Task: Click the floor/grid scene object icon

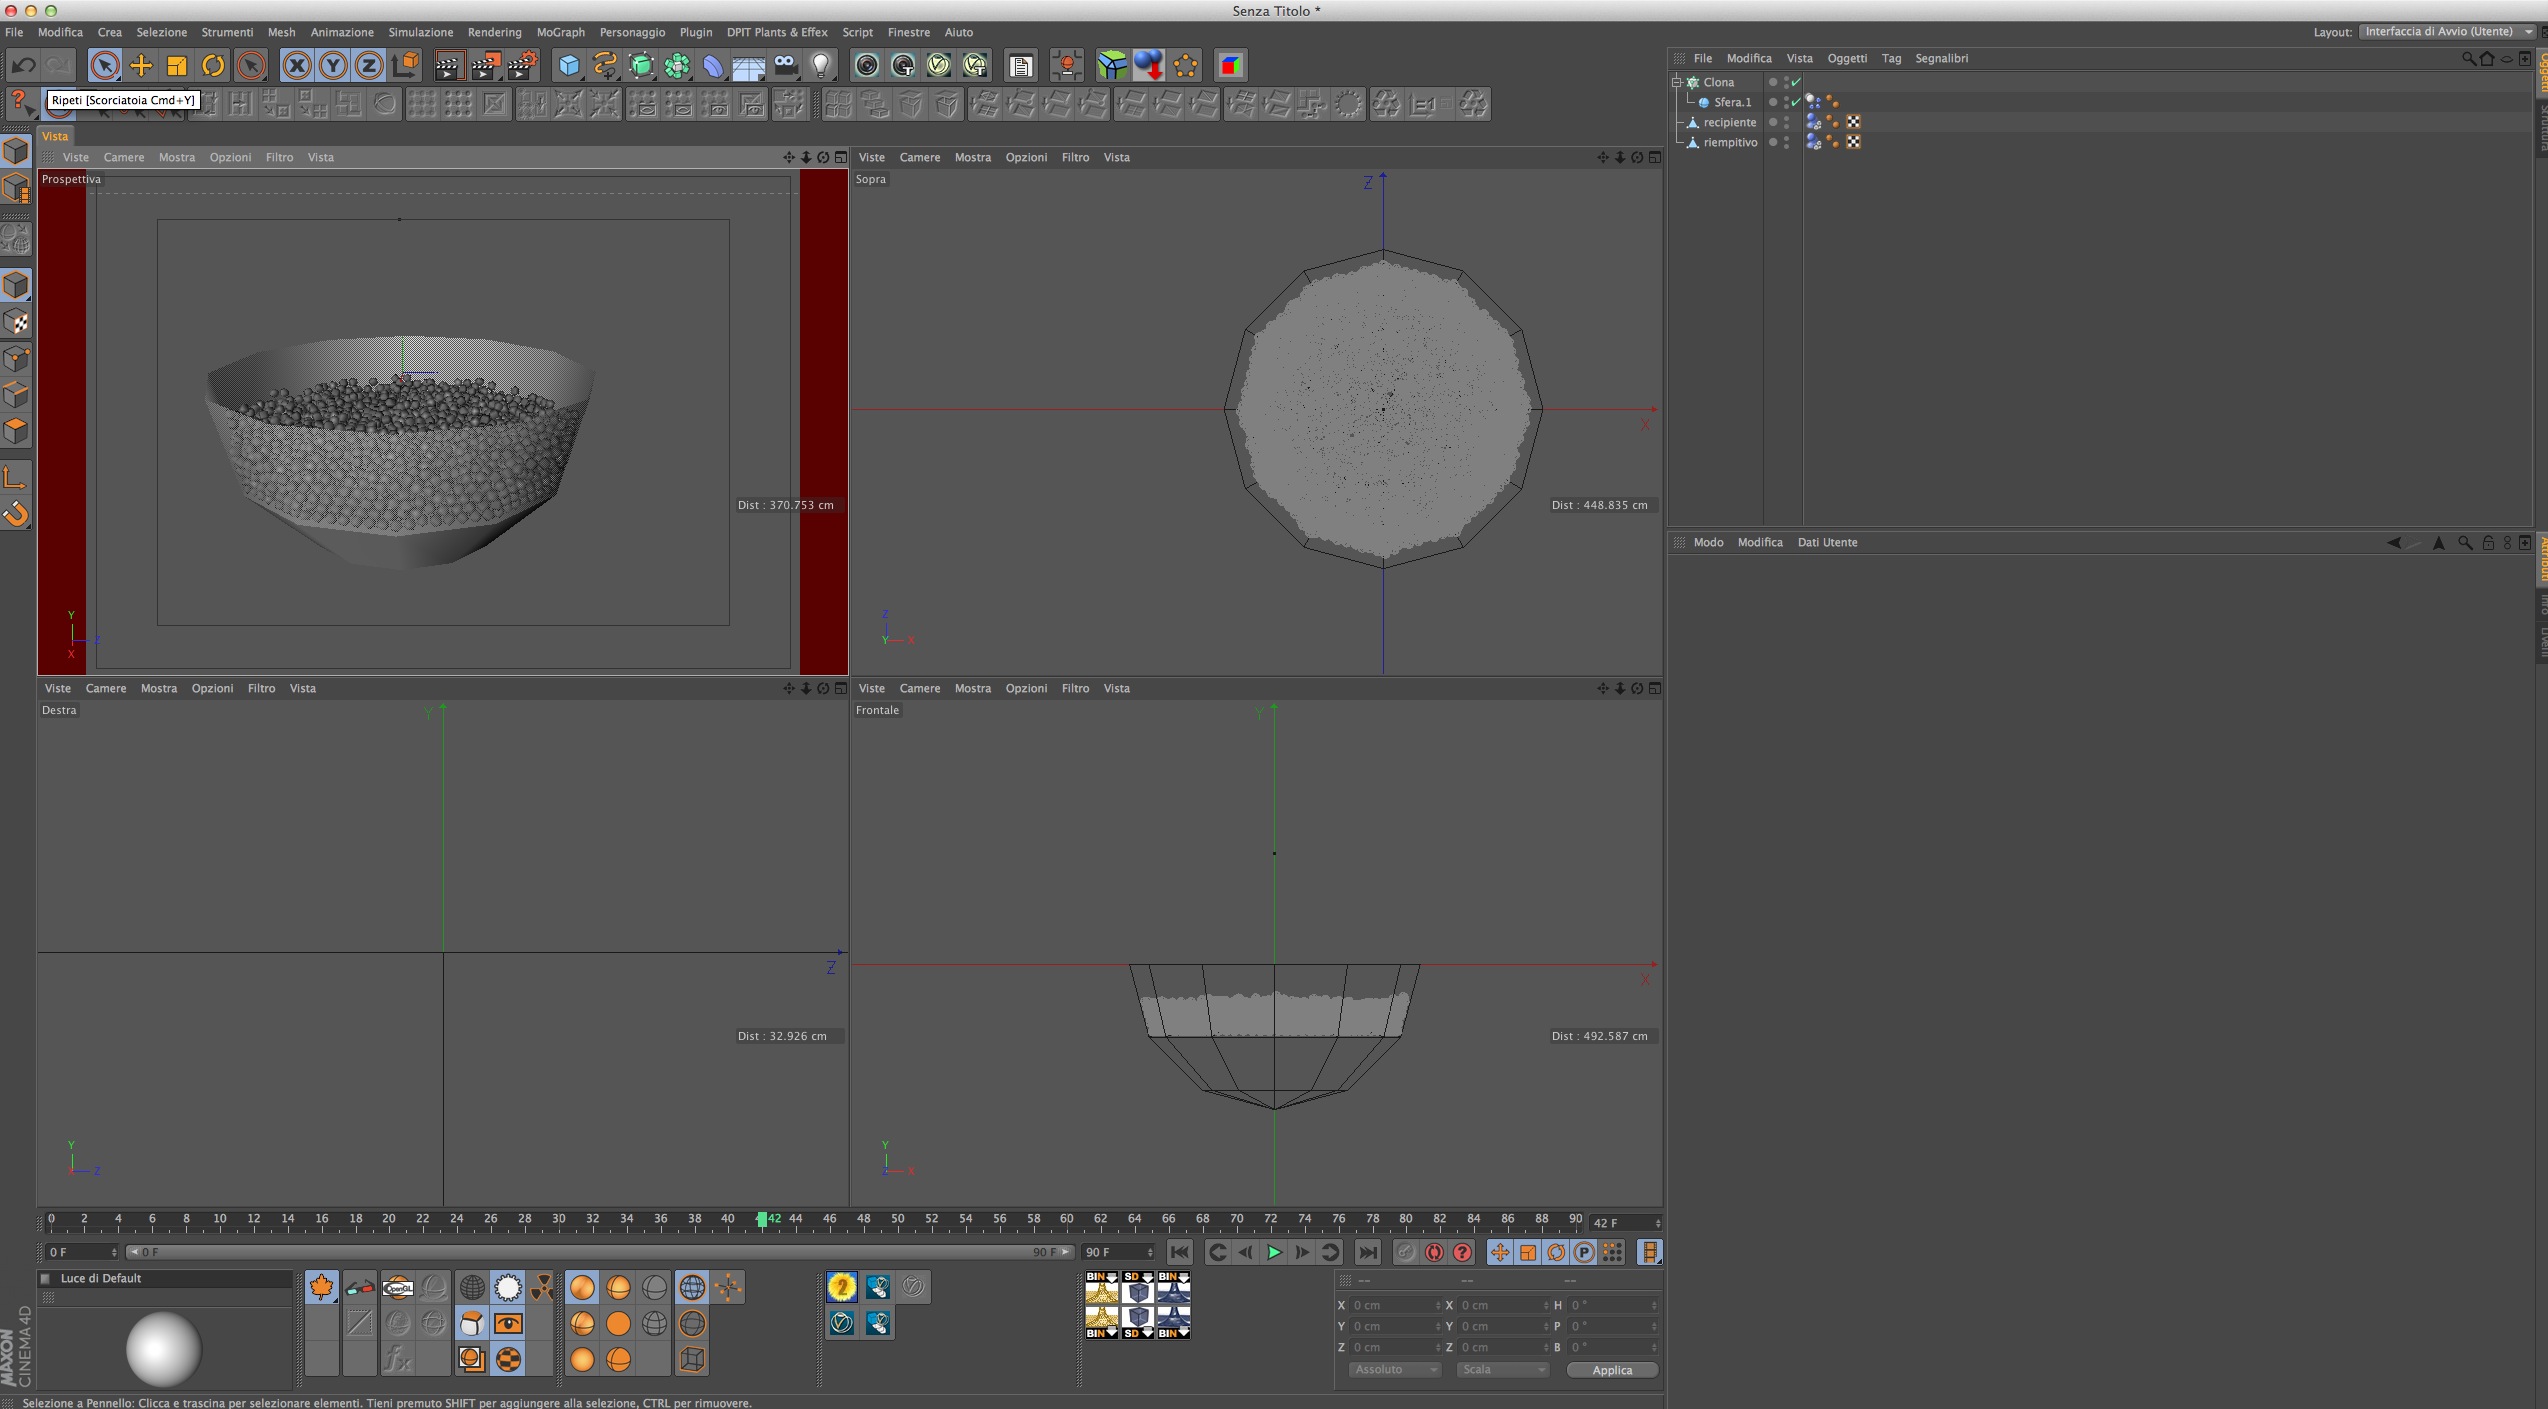Action: (x=748, y=66)
